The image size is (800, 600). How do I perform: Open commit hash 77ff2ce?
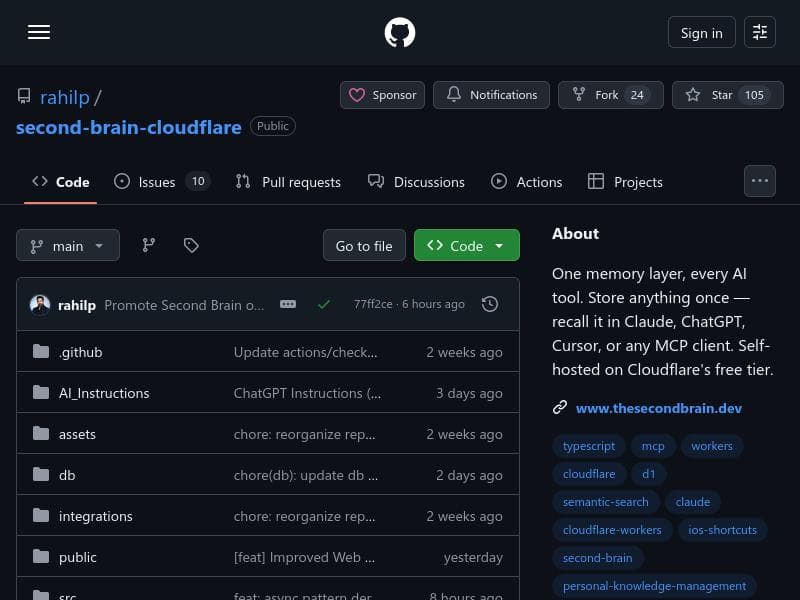pyautogui.click(x=373, y=304)
